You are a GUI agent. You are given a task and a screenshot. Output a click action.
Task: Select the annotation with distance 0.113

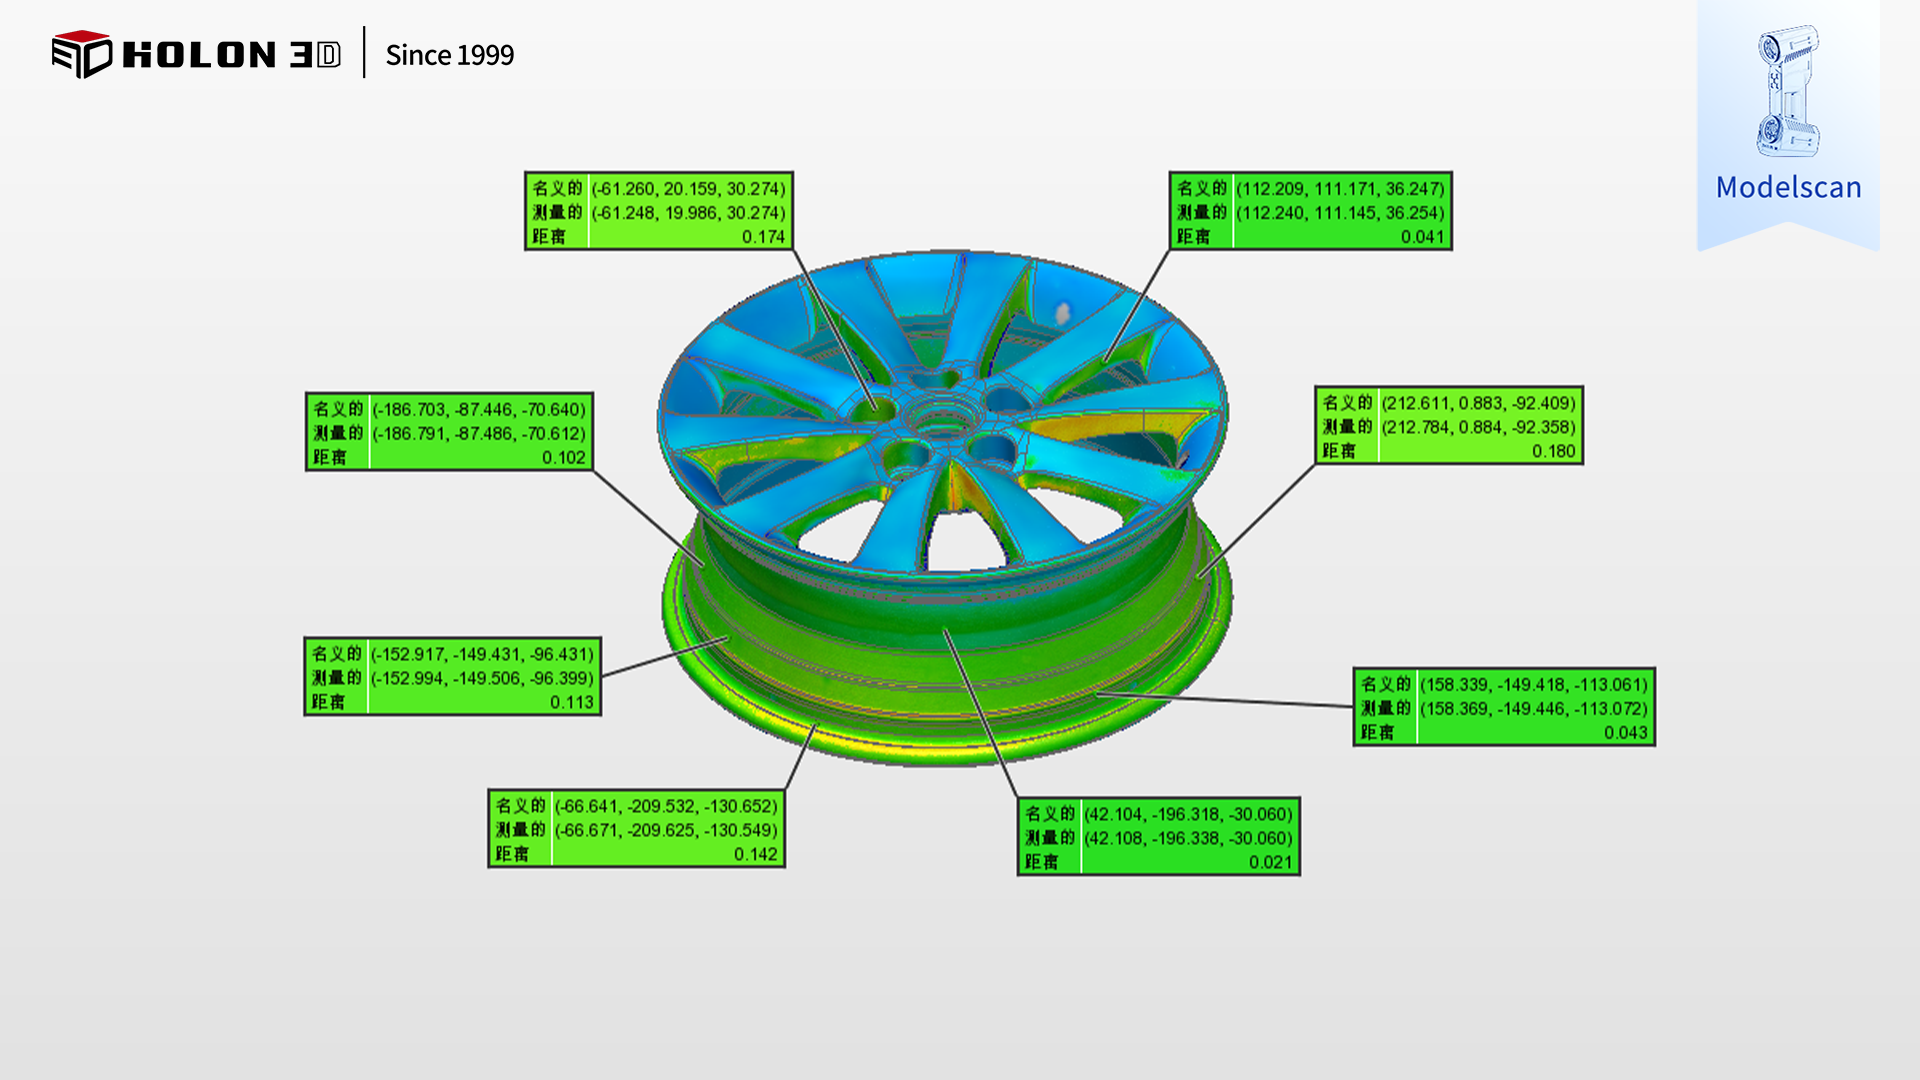click(x=452, y=677)
